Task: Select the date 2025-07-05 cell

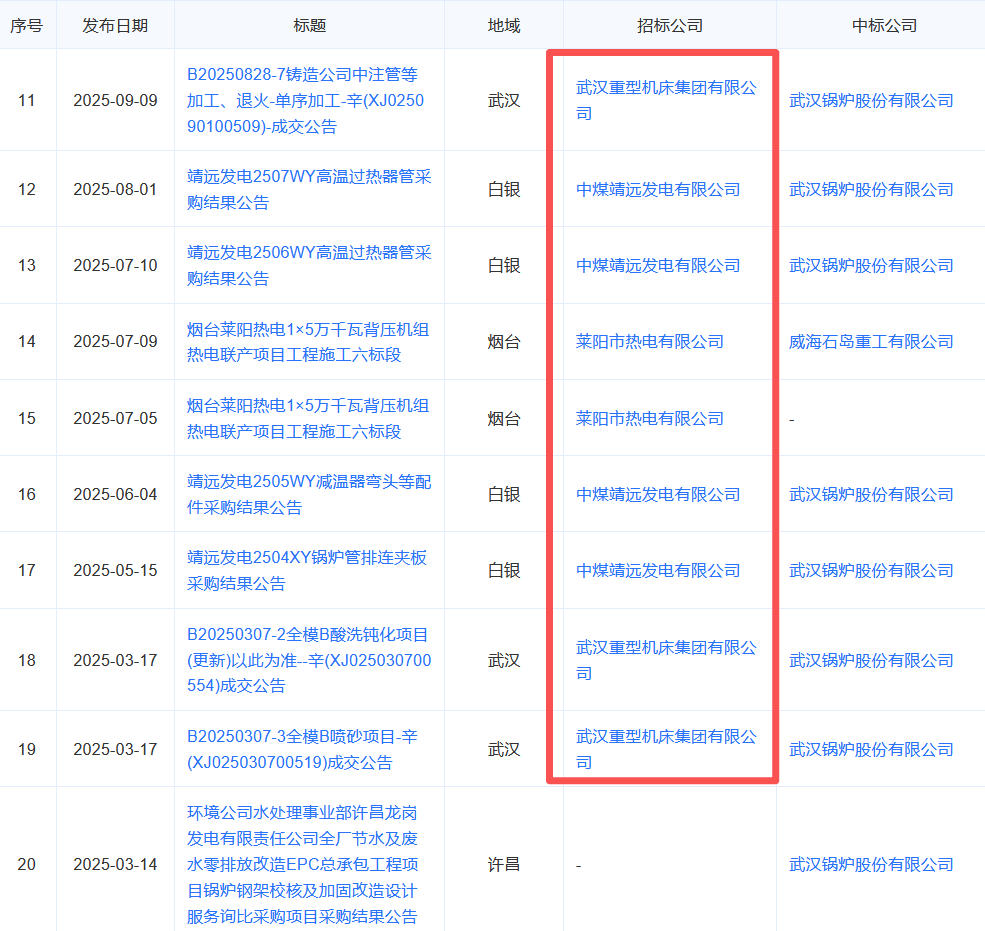Action: [x=115, y=418]
